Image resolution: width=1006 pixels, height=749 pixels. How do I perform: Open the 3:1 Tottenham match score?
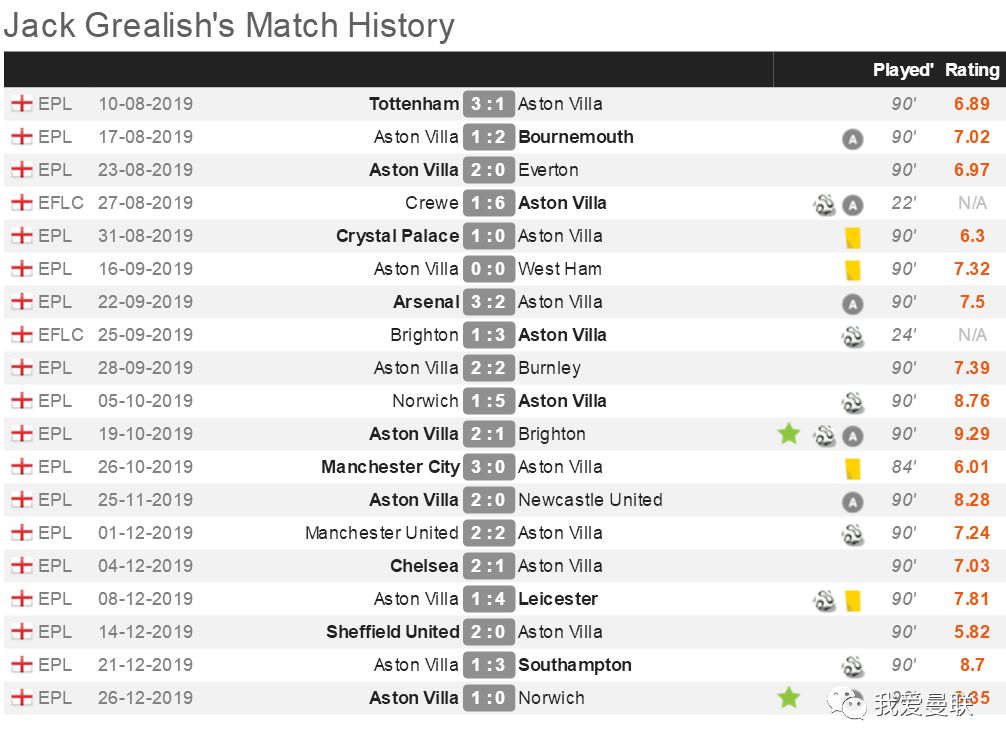click(x=488, y=104)
